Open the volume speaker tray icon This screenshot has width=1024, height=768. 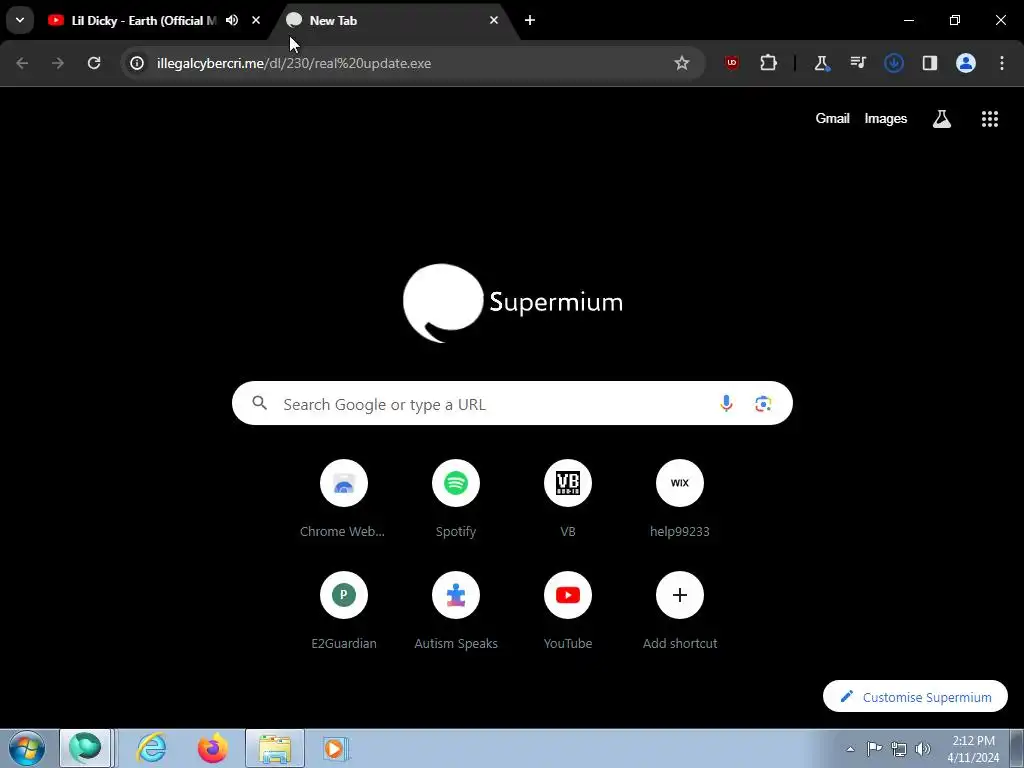pyautogui.click(x=923, y=749)
